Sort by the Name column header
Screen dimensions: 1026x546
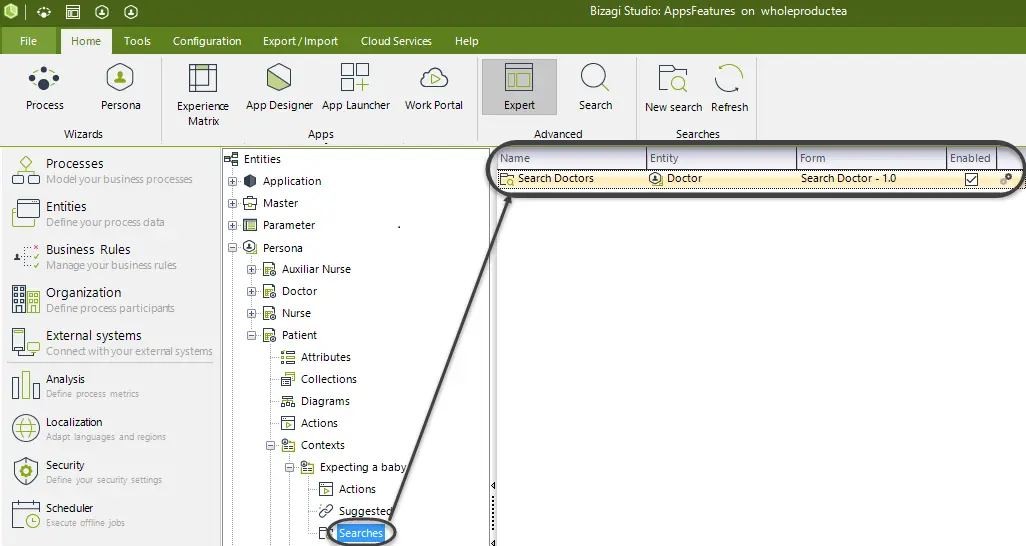tap(571, 158)
